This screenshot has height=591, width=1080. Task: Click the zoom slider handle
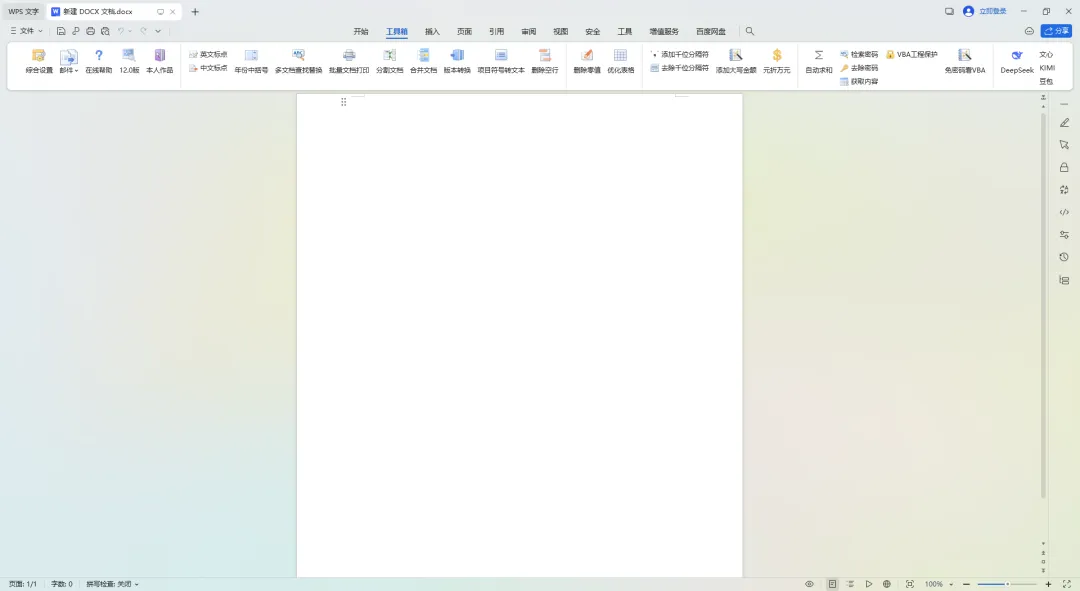click(1007, 584)
